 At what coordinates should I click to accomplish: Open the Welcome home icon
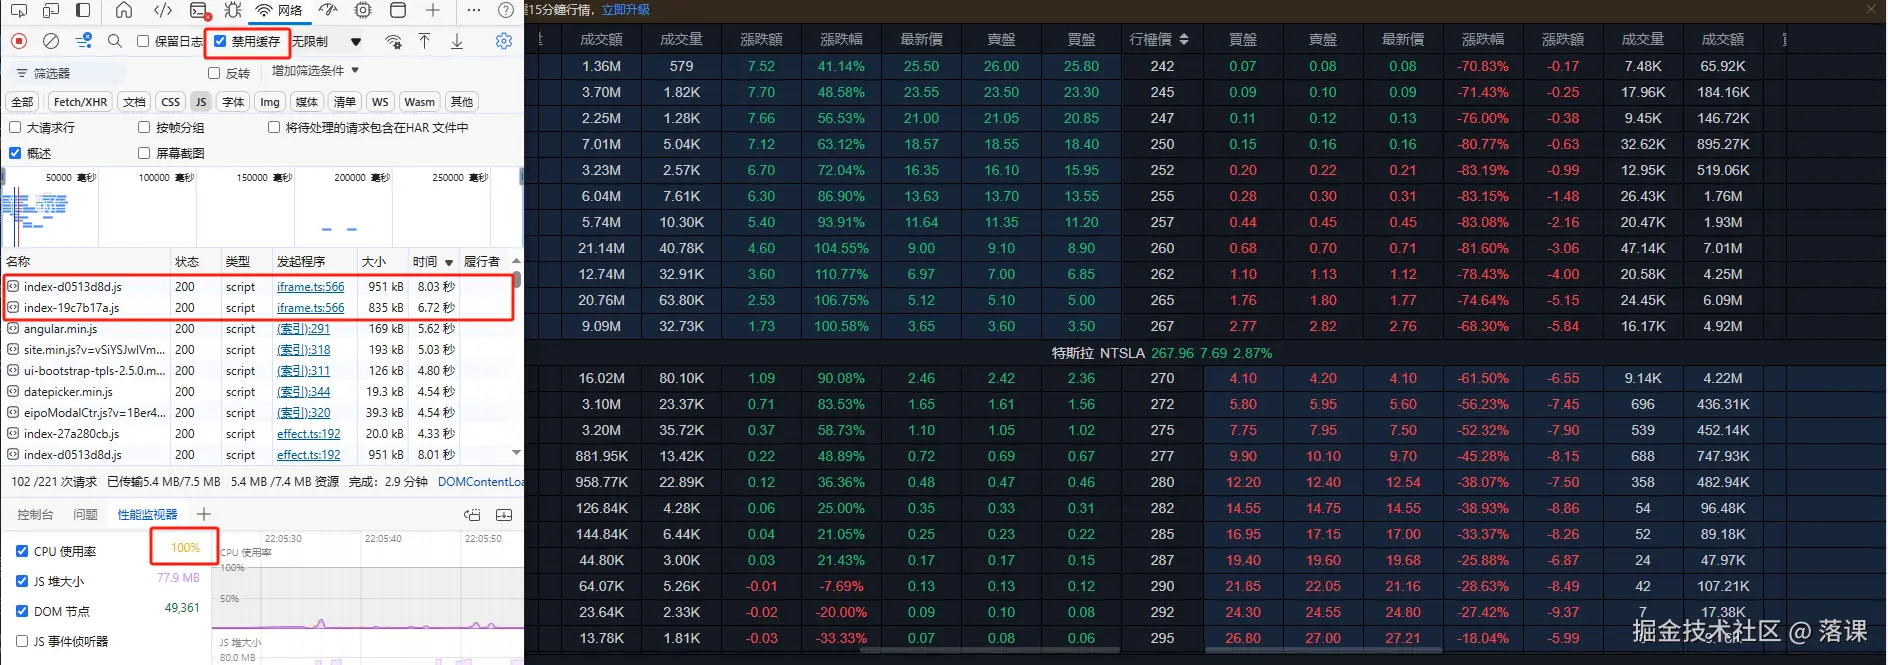point(124,10)
